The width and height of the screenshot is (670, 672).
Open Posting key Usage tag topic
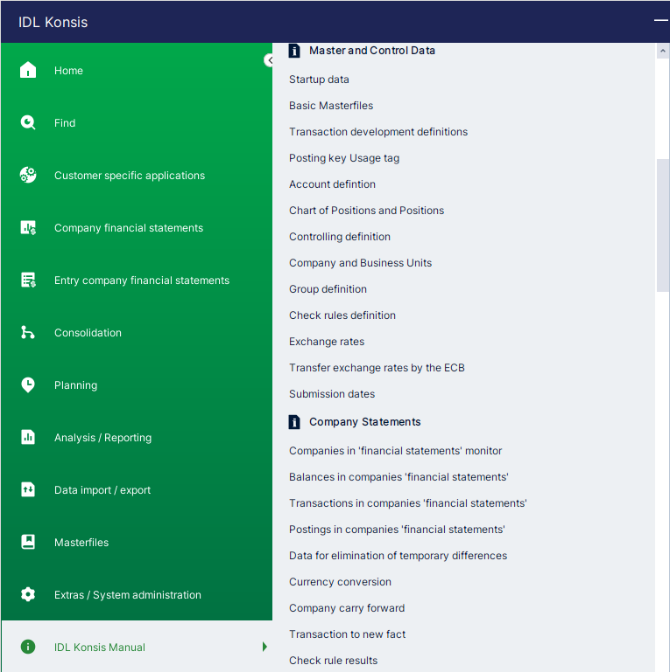pos(344,158)
